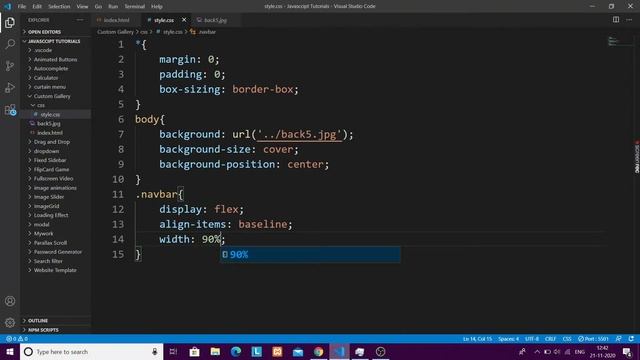Launch Microsoft Edge from taskbar
Viewport: 640px width, 360px height.
click(x=236, y=351)
